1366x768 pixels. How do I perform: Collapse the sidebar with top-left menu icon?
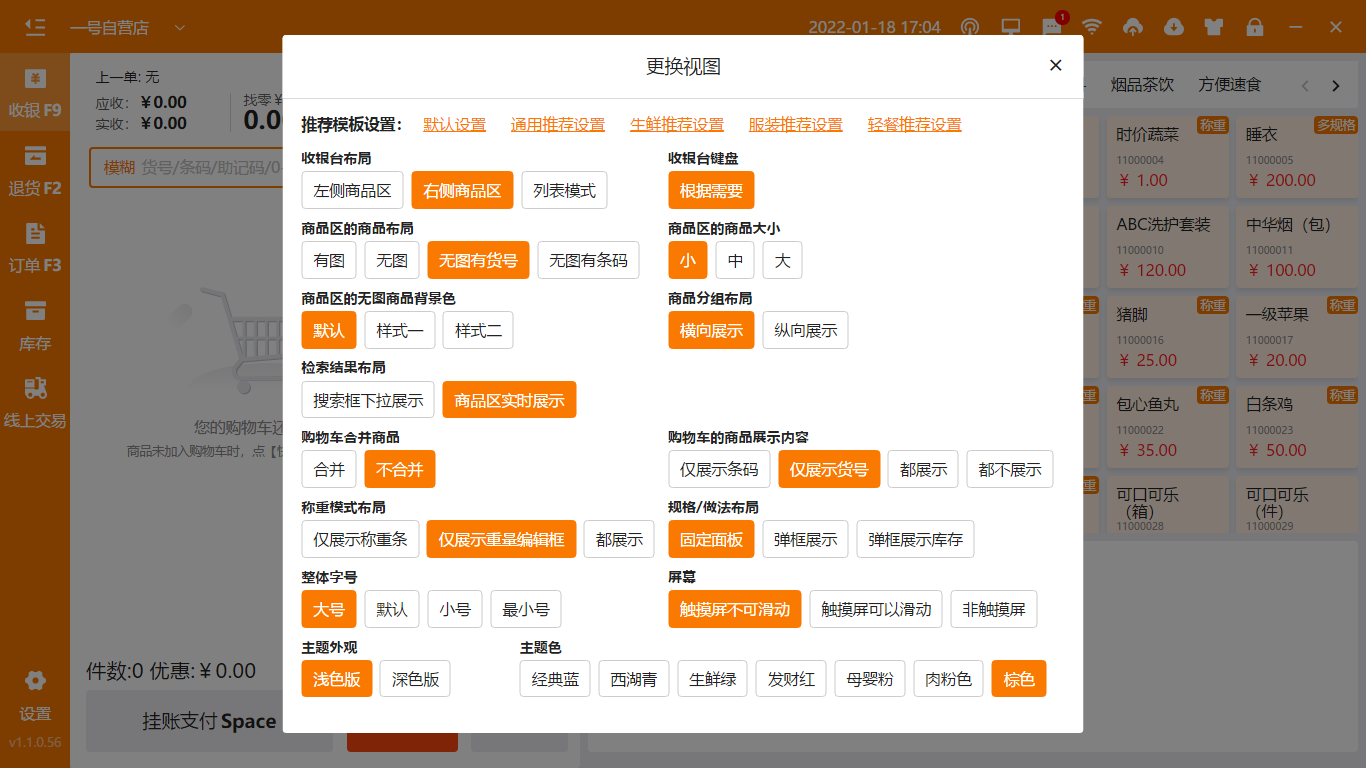click(x=35, y=27)
